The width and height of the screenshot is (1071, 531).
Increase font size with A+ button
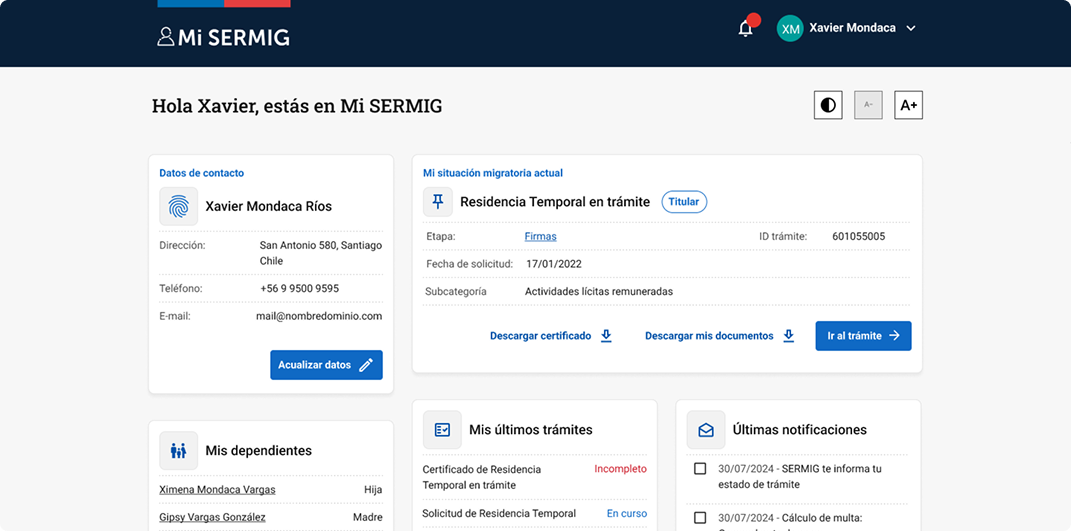[x=908, y=105]
